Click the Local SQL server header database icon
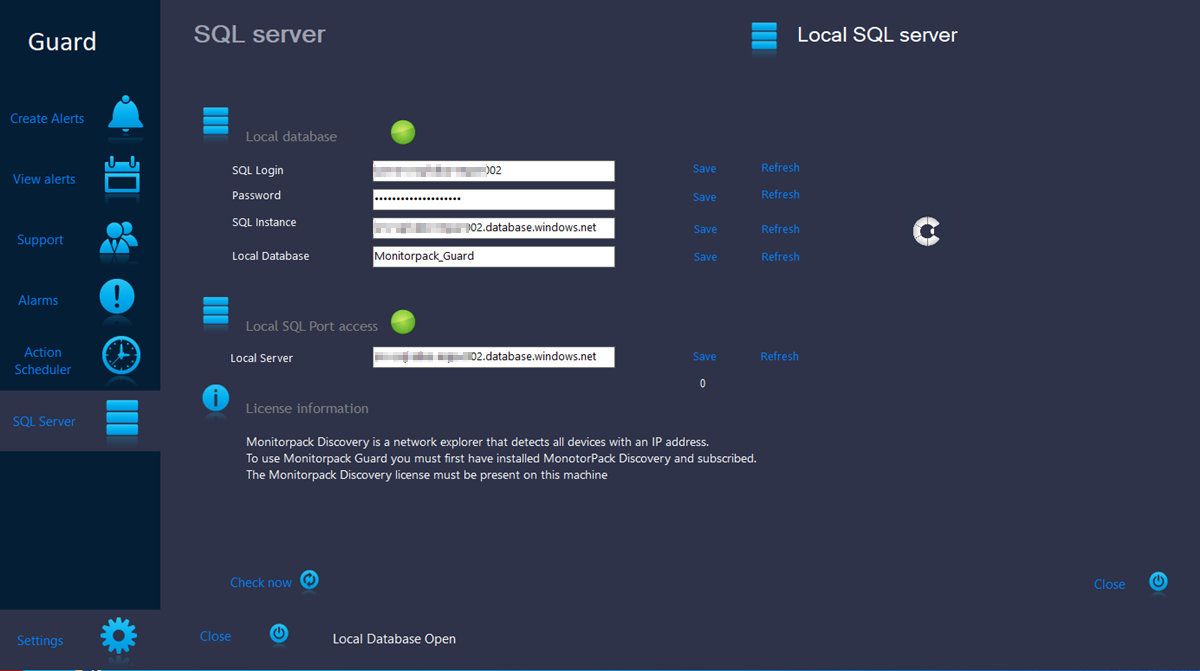 point(764,36)
